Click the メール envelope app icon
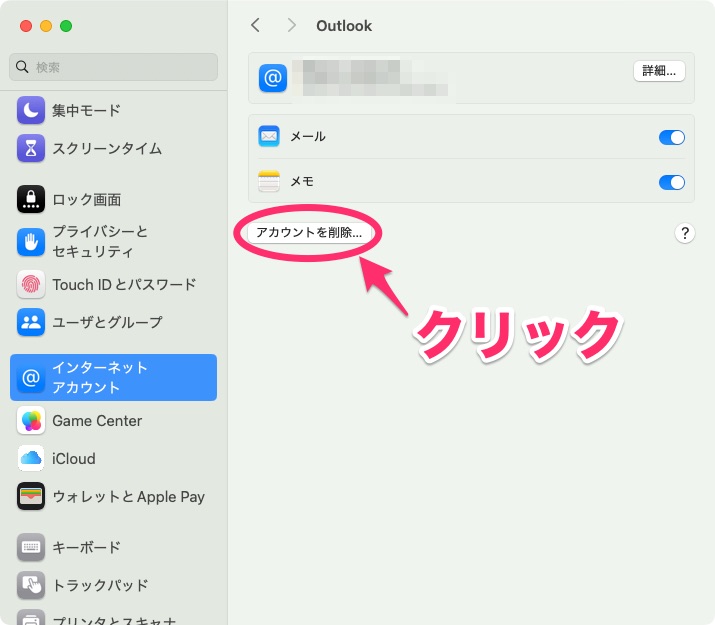Image resolution: width=715 pixels, height=625 pixels. pos(269,136)
